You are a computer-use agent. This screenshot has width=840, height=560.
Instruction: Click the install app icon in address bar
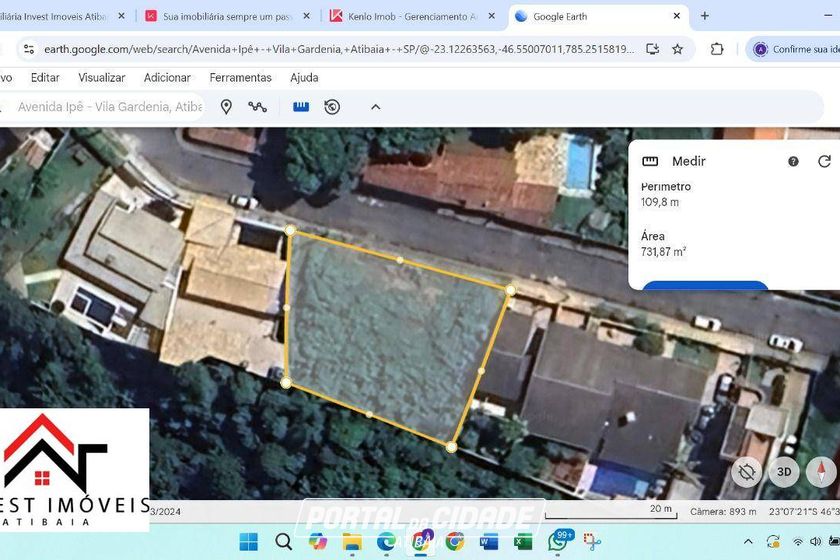652,49
